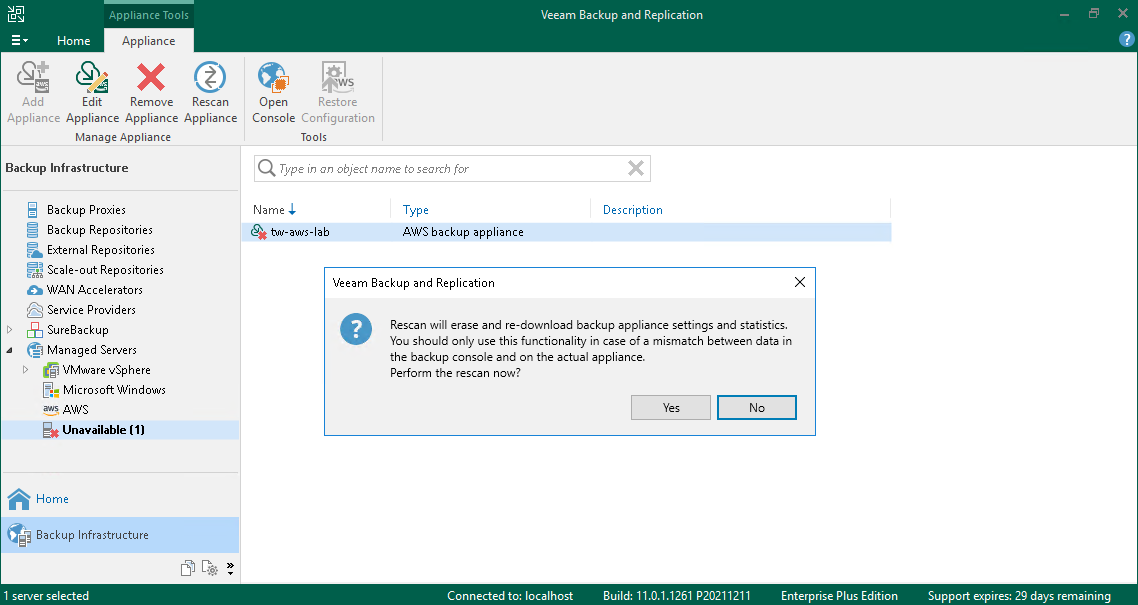Image resolution: width=1138 pixels, height=605 pixels.
Task: Click the Add Appliance ribbon icon
Action: [x=33, y=77]
